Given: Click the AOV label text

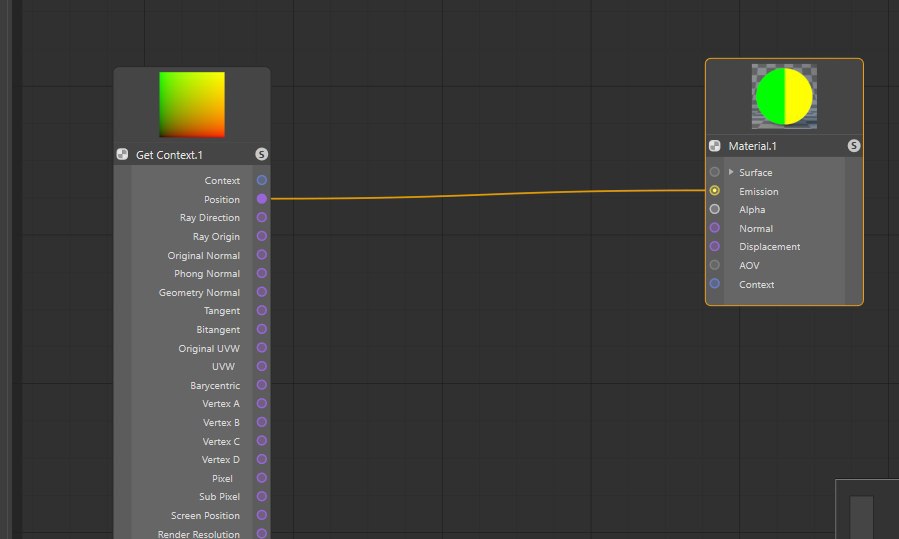Looking at the screenshot, I should (749, 265).
